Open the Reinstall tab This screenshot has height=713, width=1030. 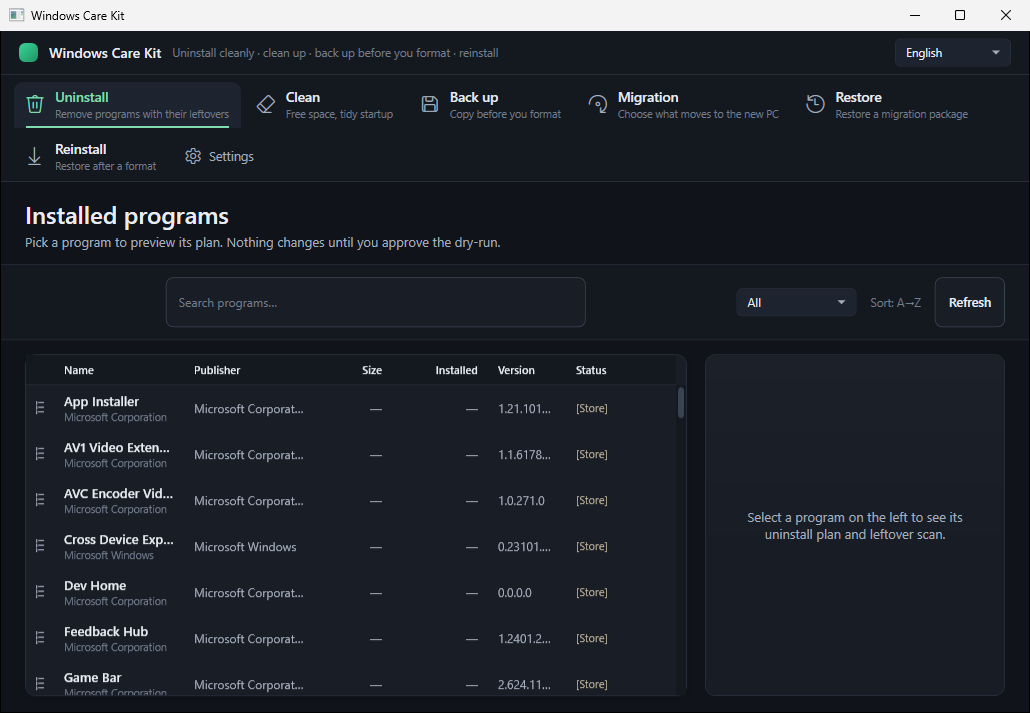click(x=91, y=156)
